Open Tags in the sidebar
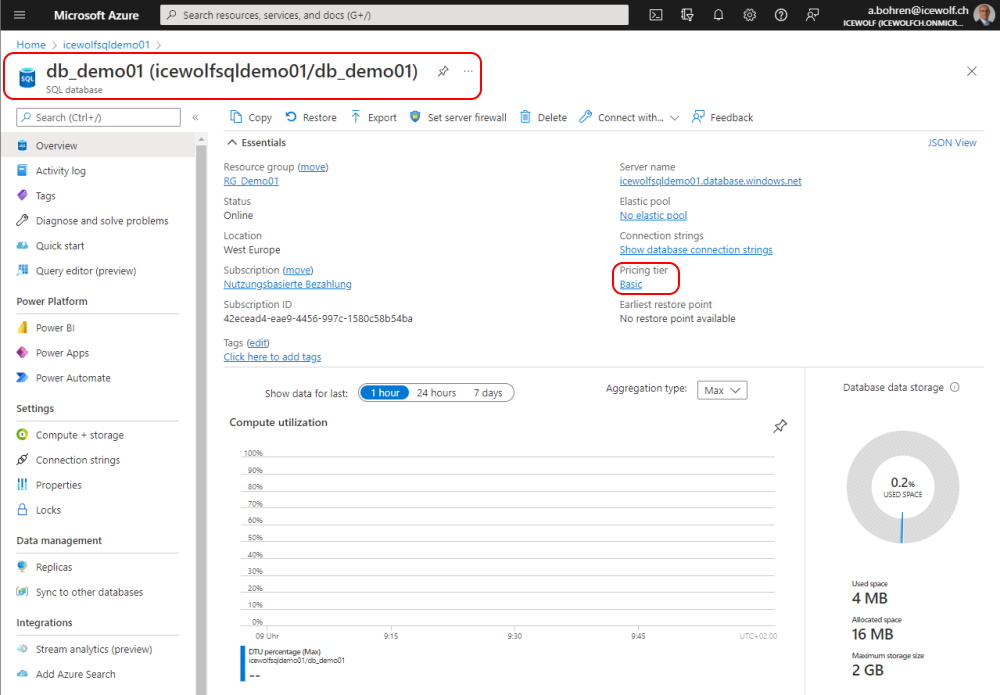 click(x=98, y=196)
